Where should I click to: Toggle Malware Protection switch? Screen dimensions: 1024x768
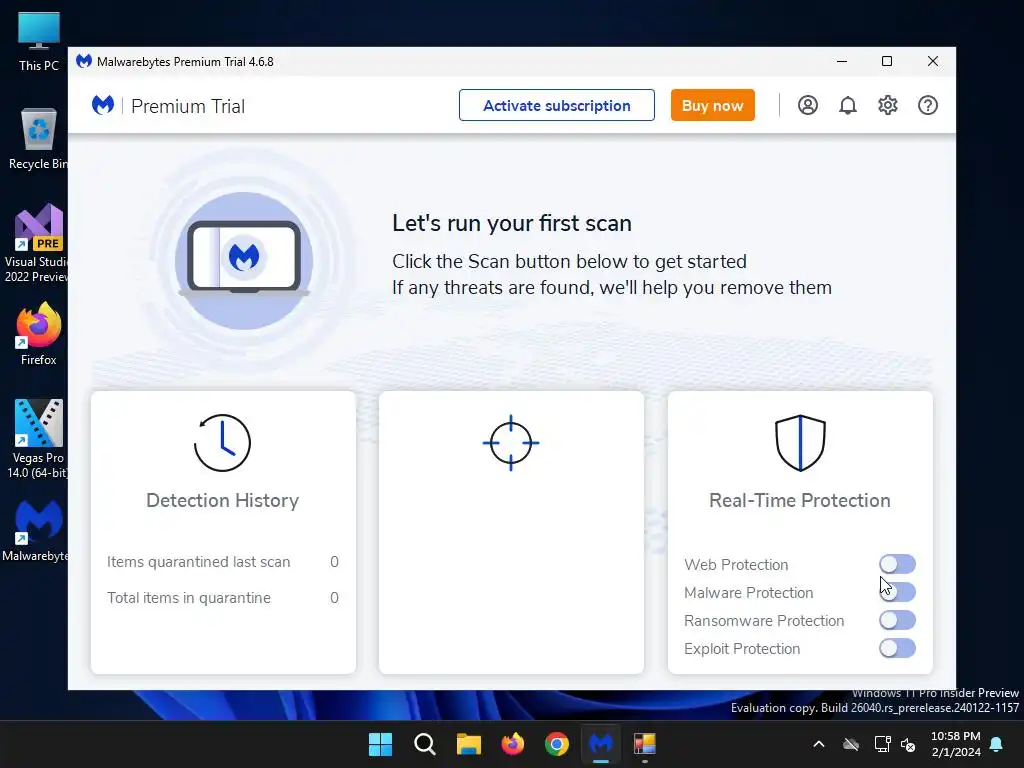(x=897, y=592)
